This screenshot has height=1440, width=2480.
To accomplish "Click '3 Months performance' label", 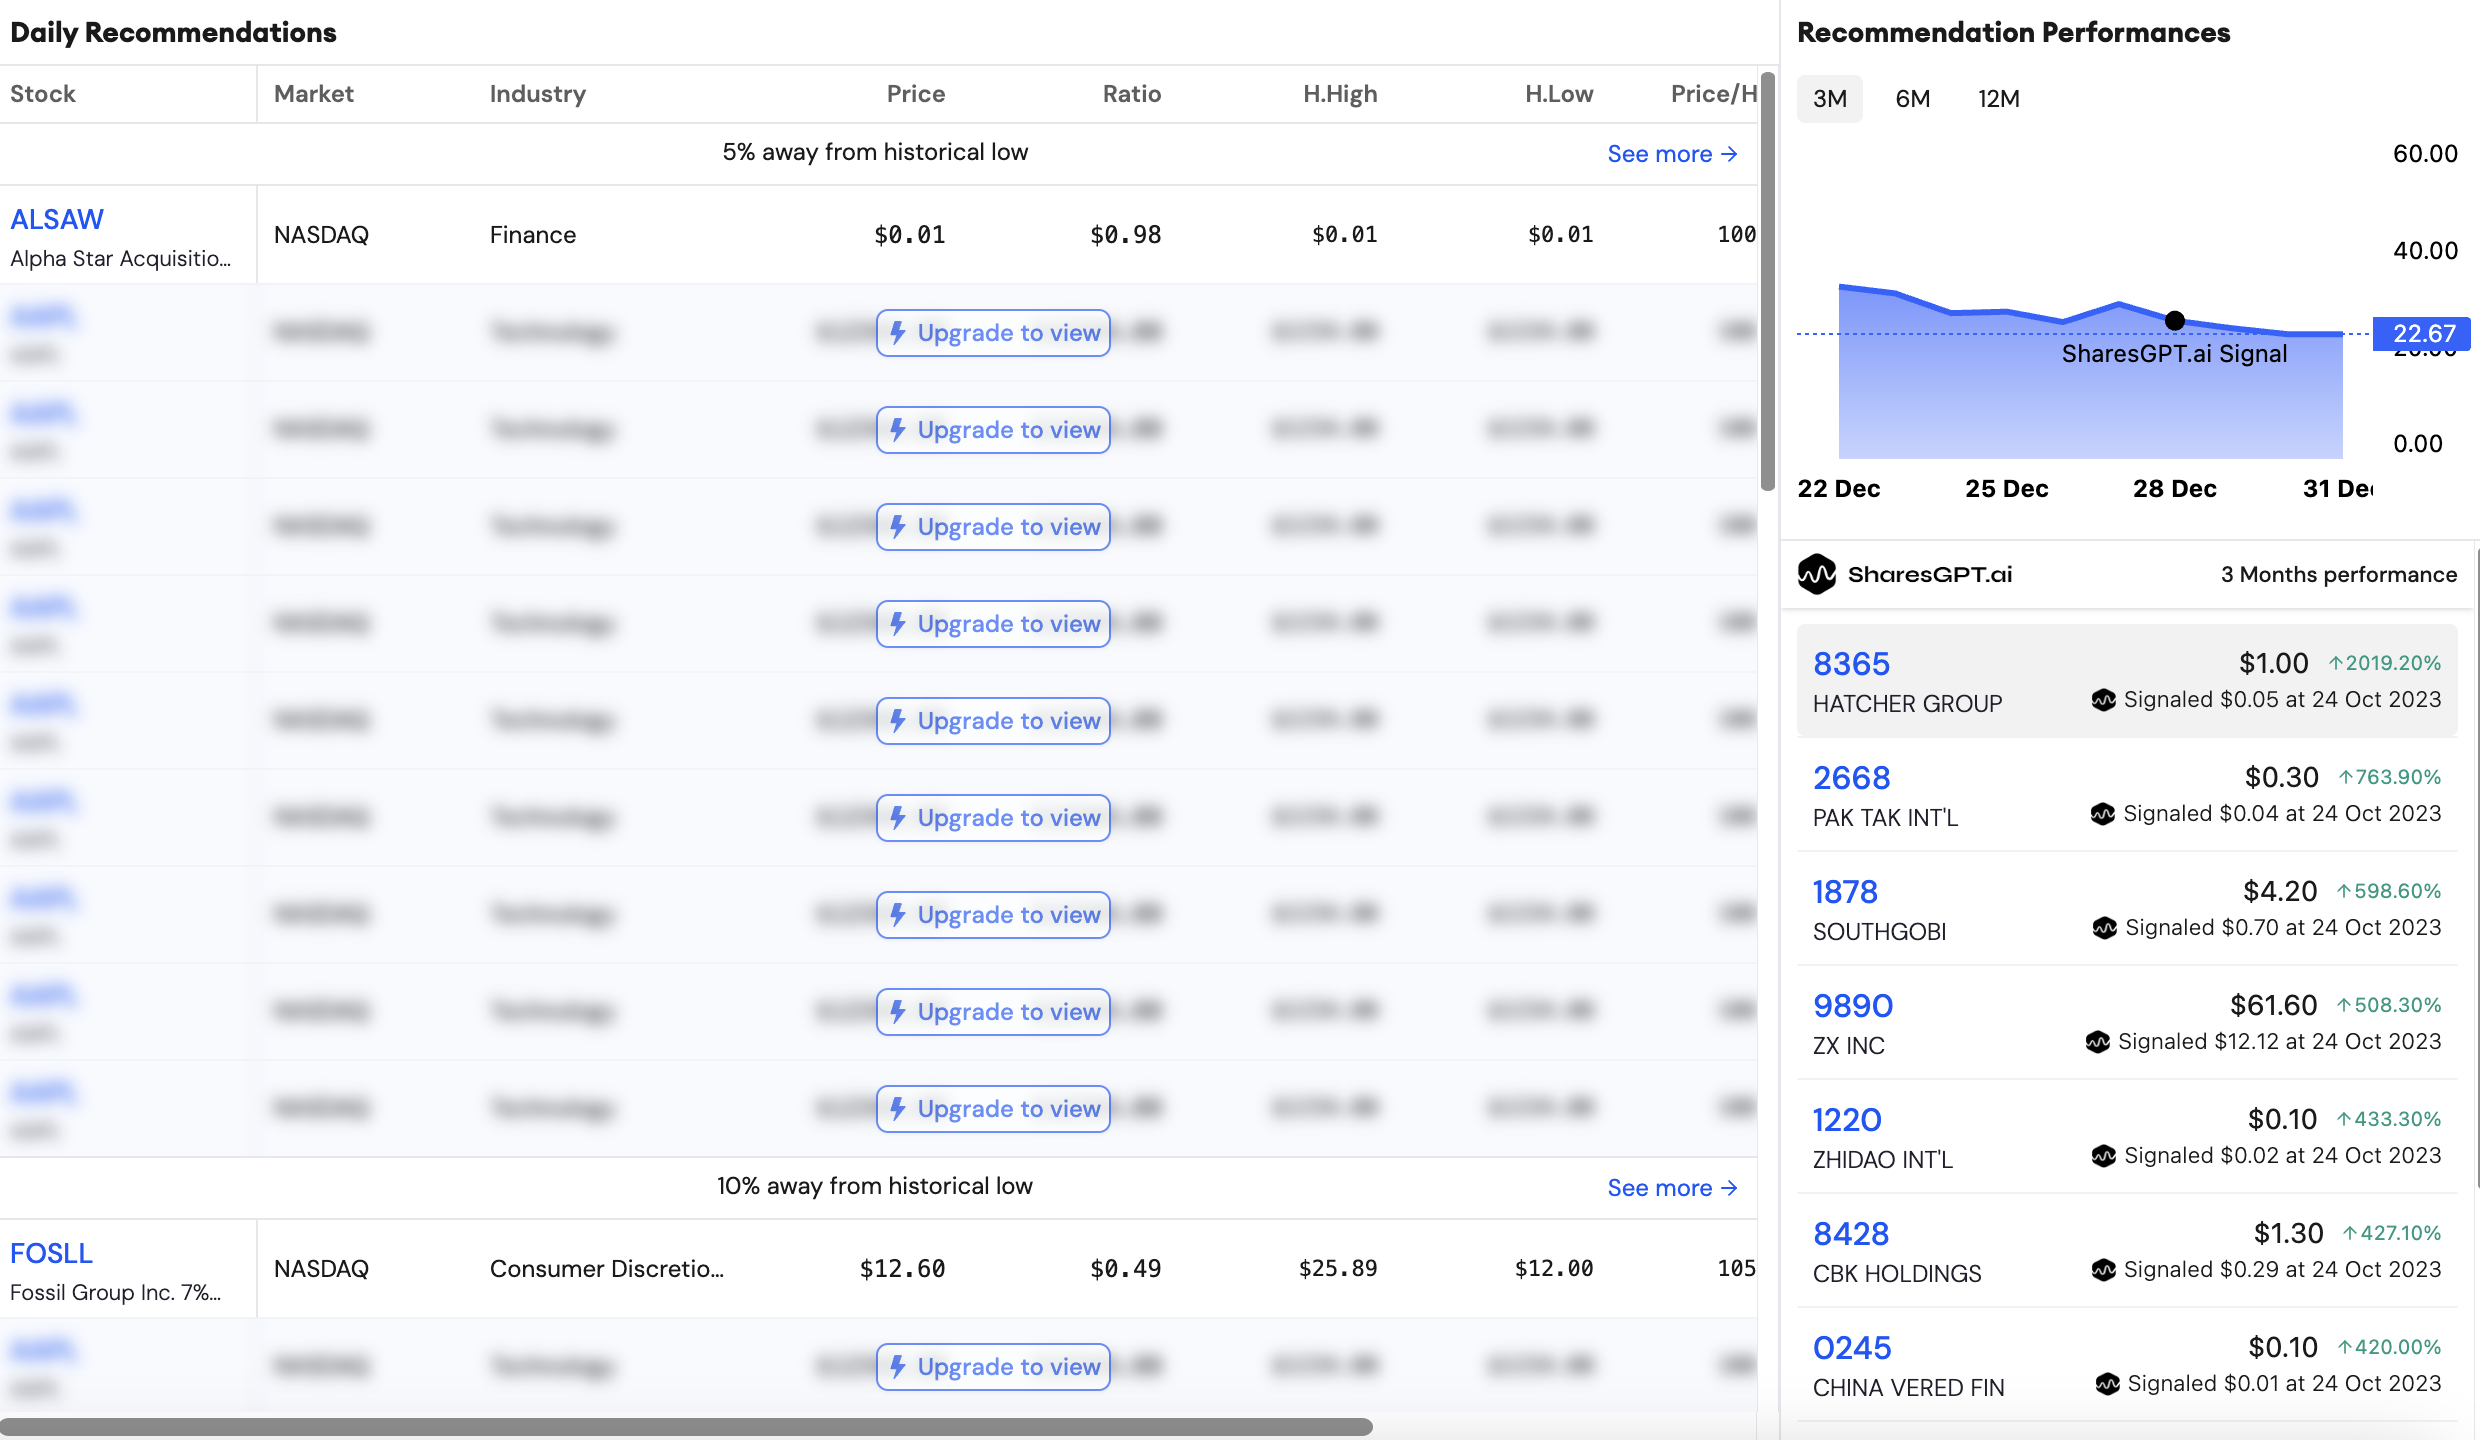I will pos(2339,574).
